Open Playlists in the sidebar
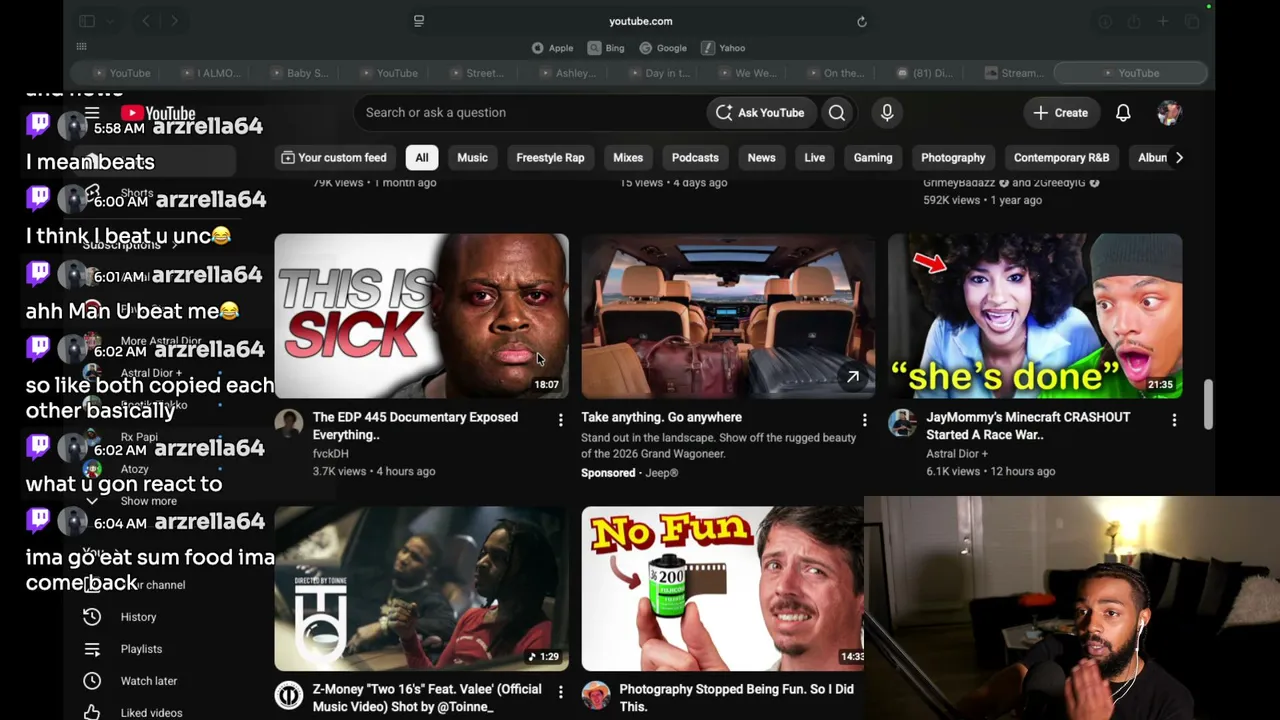 point(141,649)
